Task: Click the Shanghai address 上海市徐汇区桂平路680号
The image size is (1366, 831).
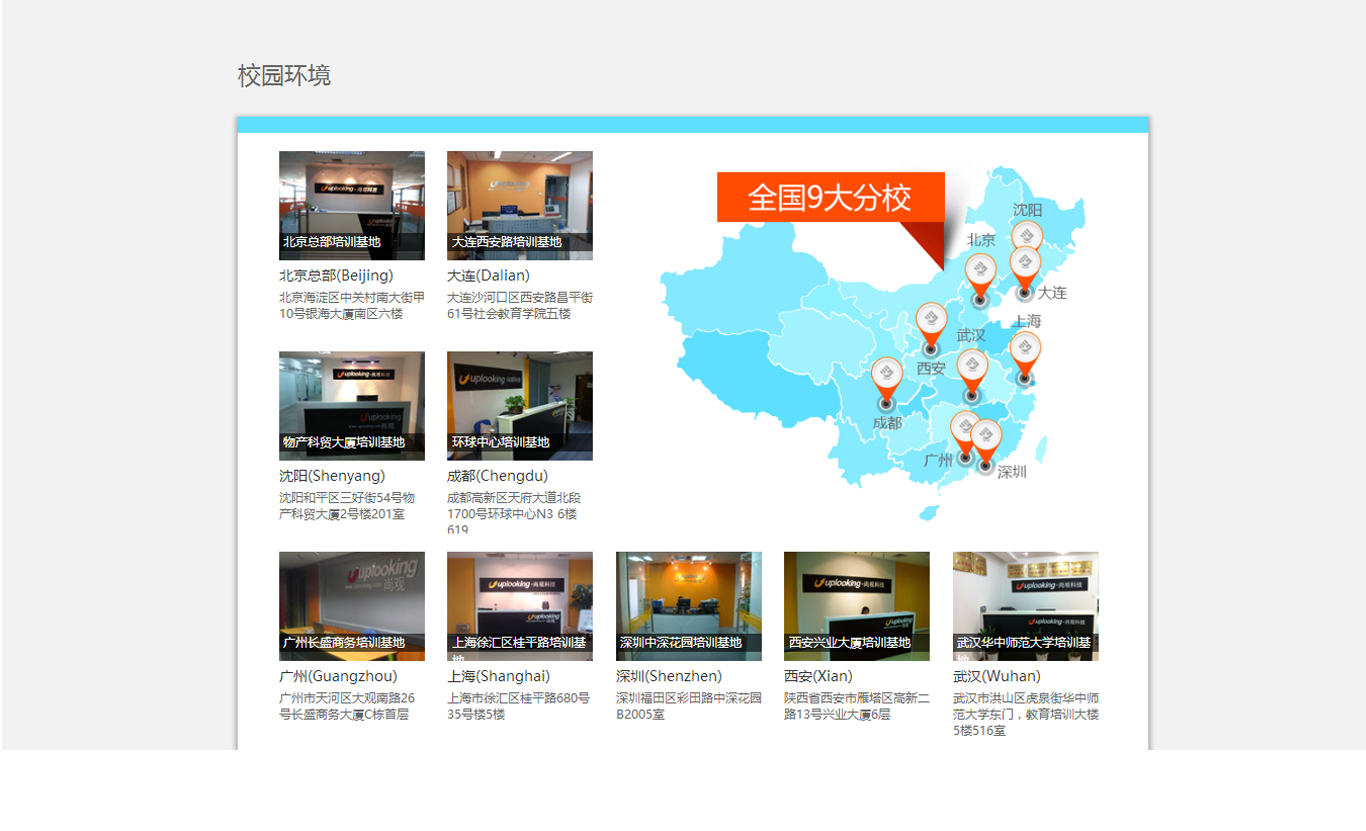Action: point(518,706)
